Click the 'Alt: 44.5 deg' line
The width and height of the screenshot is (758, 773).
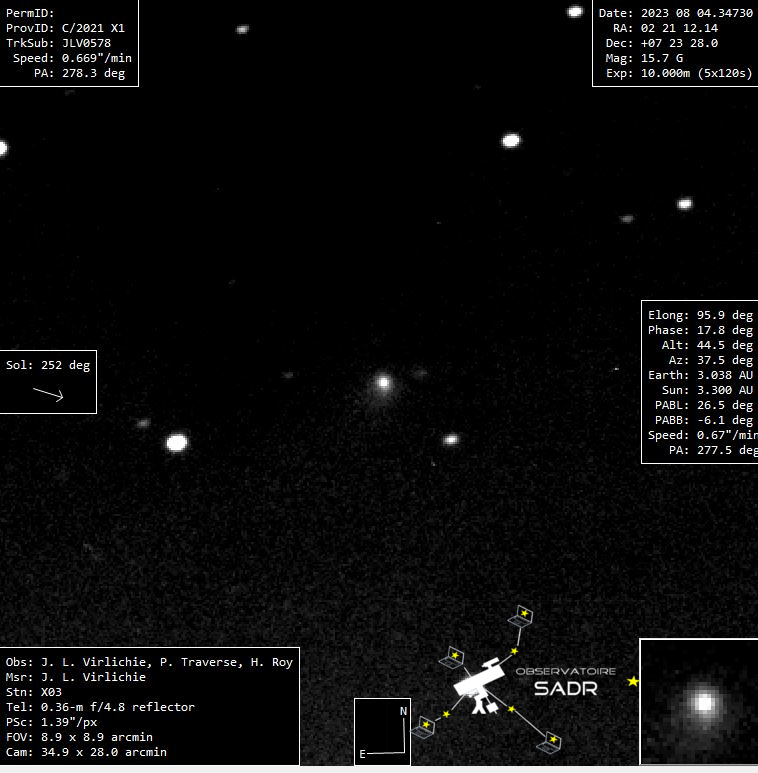(x=707, y=345)
